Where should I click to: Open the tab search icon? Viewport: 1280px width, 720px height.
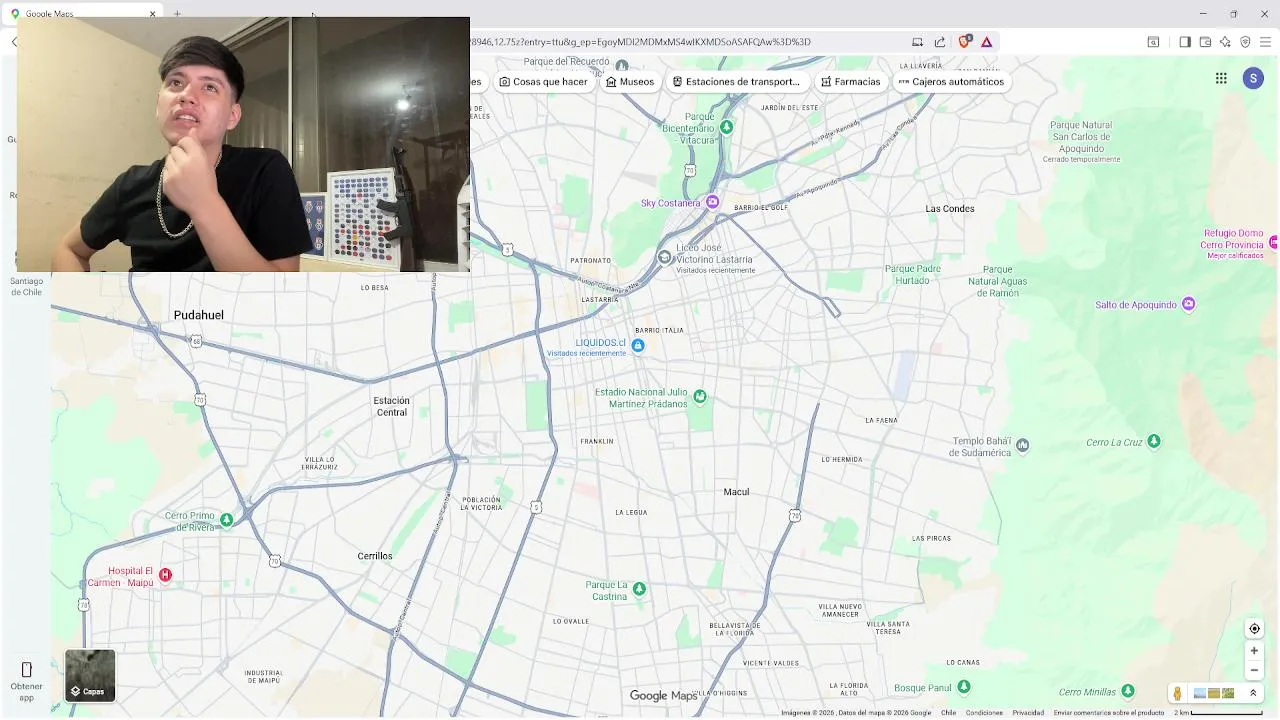tap(1153, 42)
